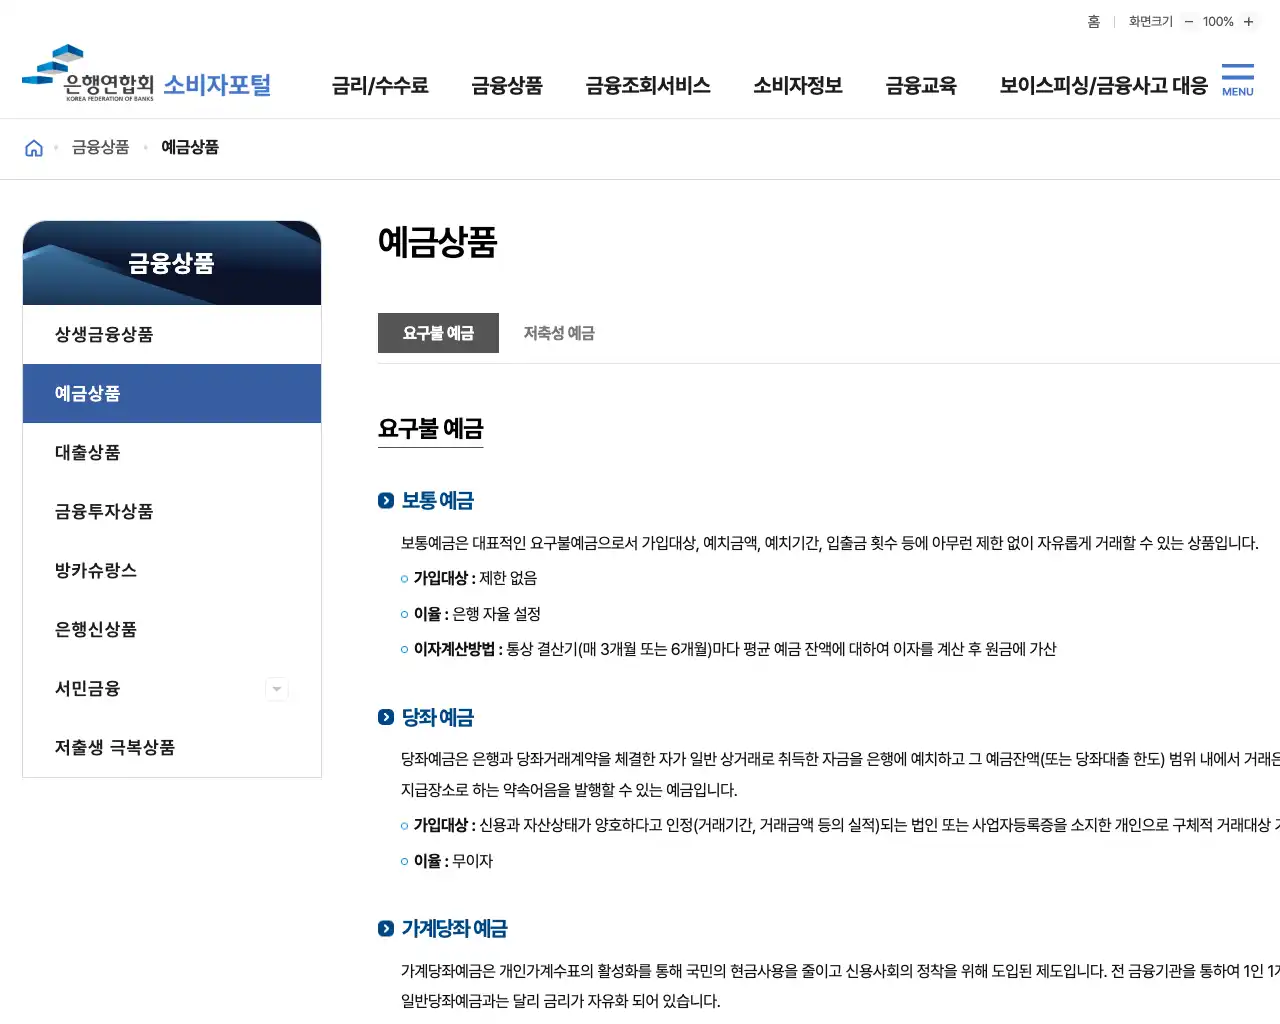This screenshot has width=1280, height=1024.
Task: Open 대출상품 in sidebar
Action: (x=172, y=453)
